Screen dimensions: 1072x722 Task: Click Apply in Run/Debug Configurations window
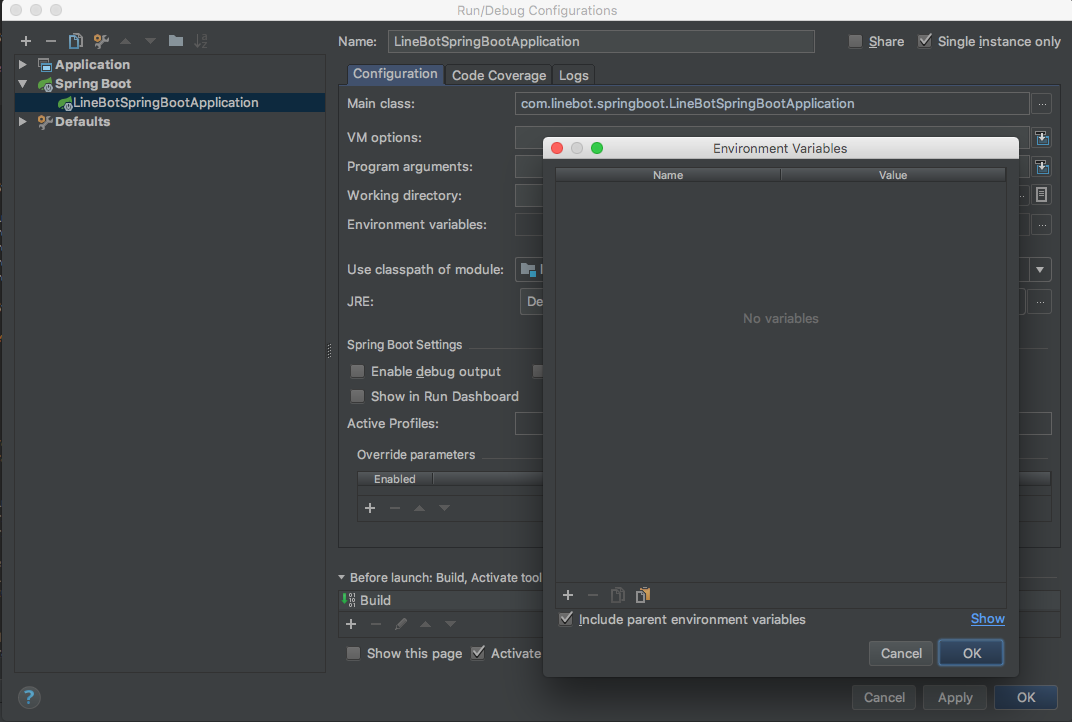tap(954, 697)
